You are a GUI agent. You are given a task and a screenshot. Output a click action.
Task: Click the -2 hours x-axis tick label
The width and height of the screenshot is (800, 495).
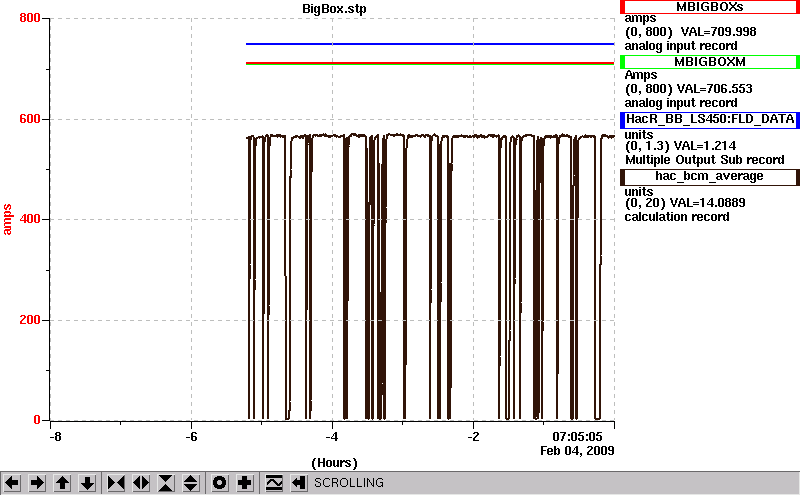(473, 437)
